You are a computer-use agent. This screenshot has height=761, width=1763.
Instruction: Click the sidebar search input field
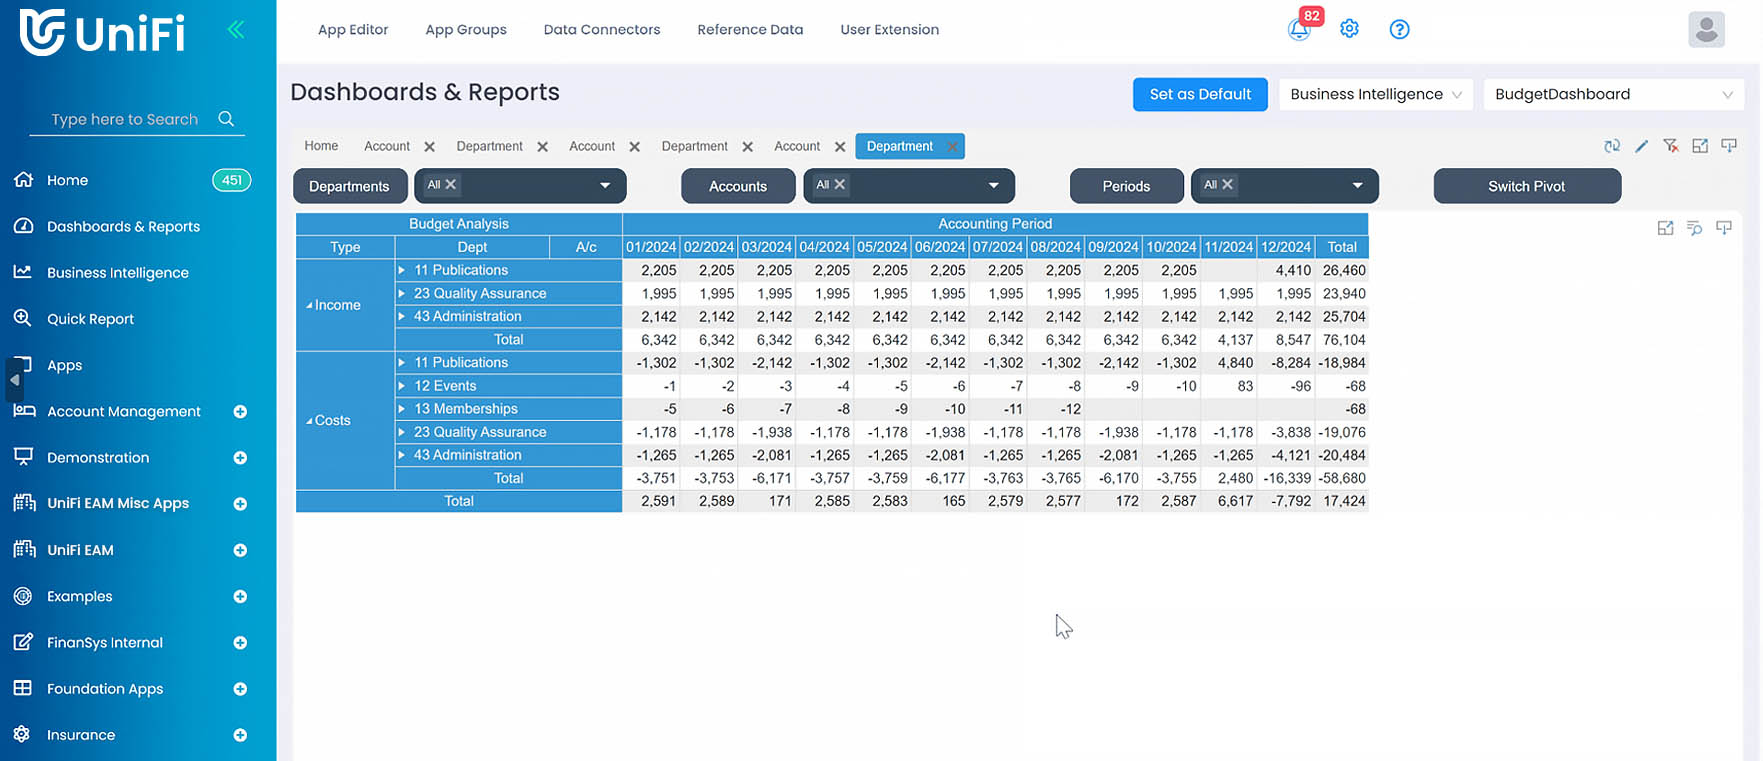pyautogui.click(x=125, y=119)
